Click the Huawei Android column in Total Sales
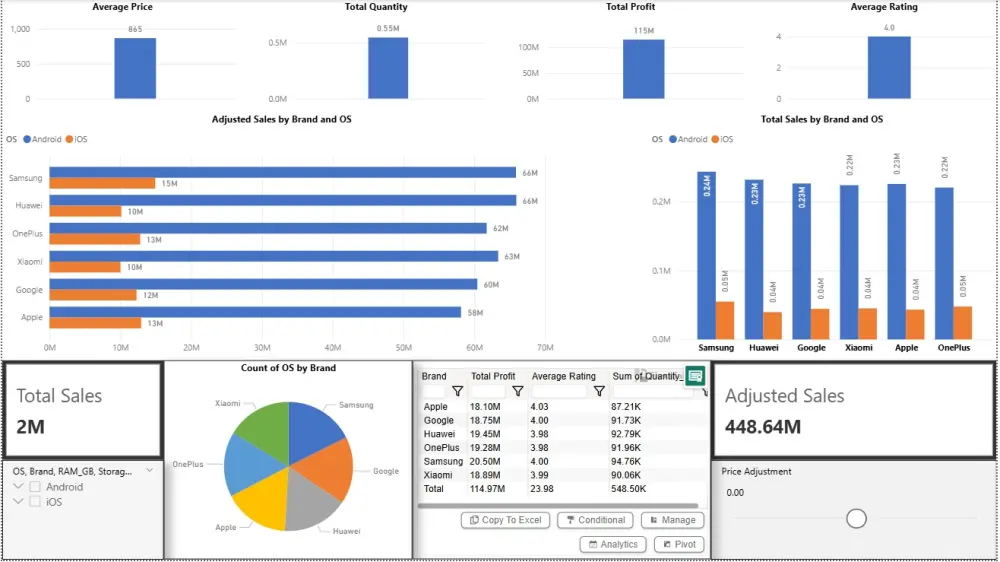The image size is (1000, 562). pyautogui.click(x=754, y=260)
